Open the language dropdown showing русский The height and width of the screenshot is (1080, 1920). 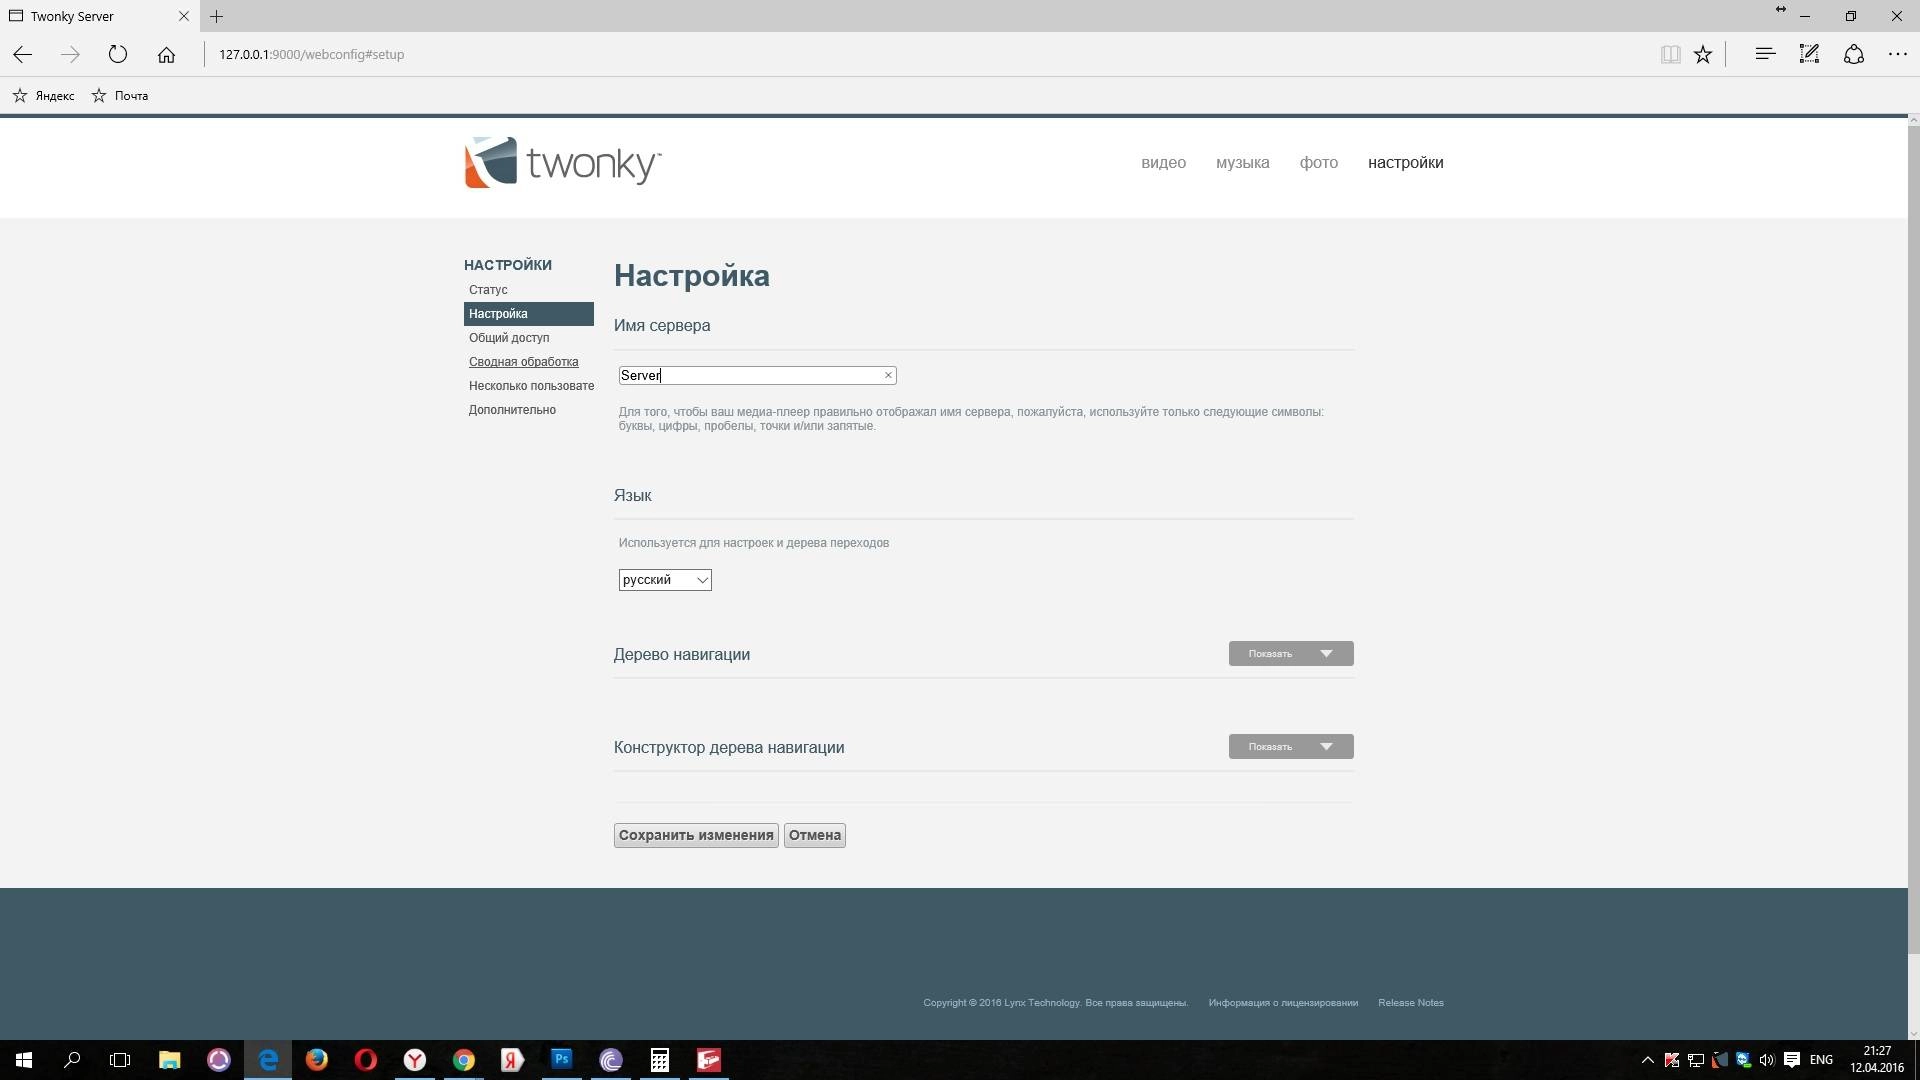[665, 580]
